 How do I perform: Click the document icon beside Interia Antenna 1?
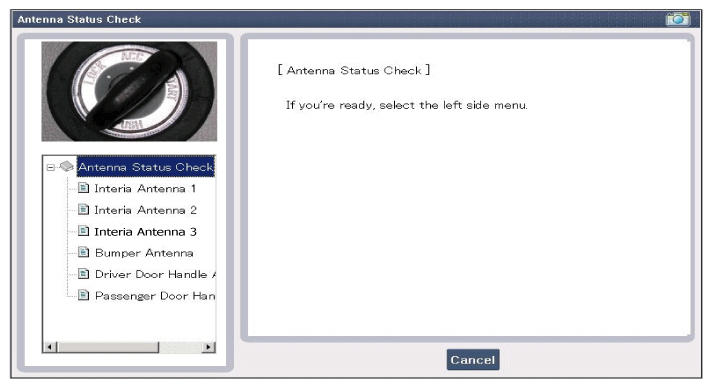(x=83, y=188)
